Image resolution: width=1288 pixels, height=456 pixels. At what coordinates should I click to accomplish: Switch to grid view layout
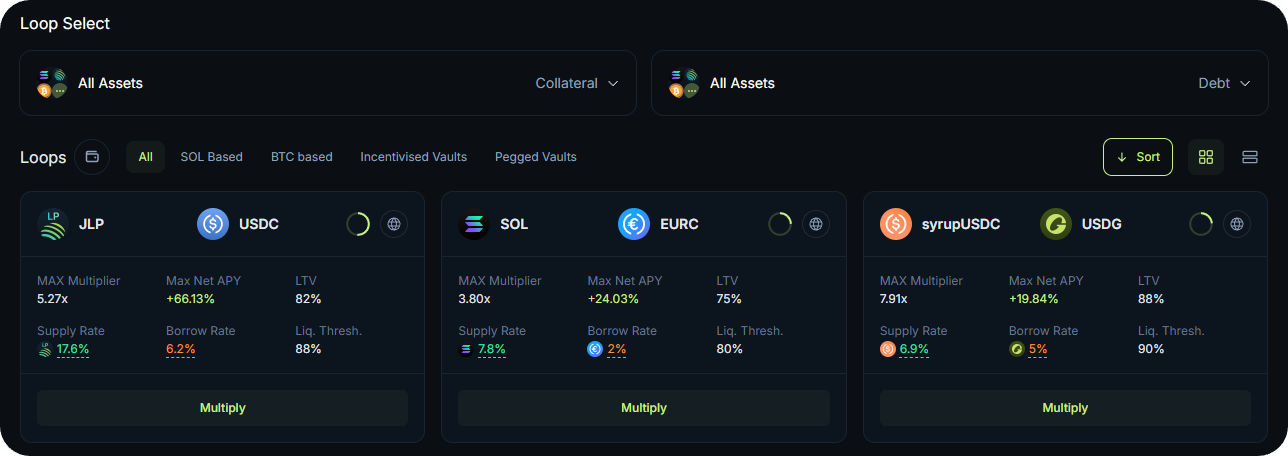pyautogui.click(x=1206, y=157)
